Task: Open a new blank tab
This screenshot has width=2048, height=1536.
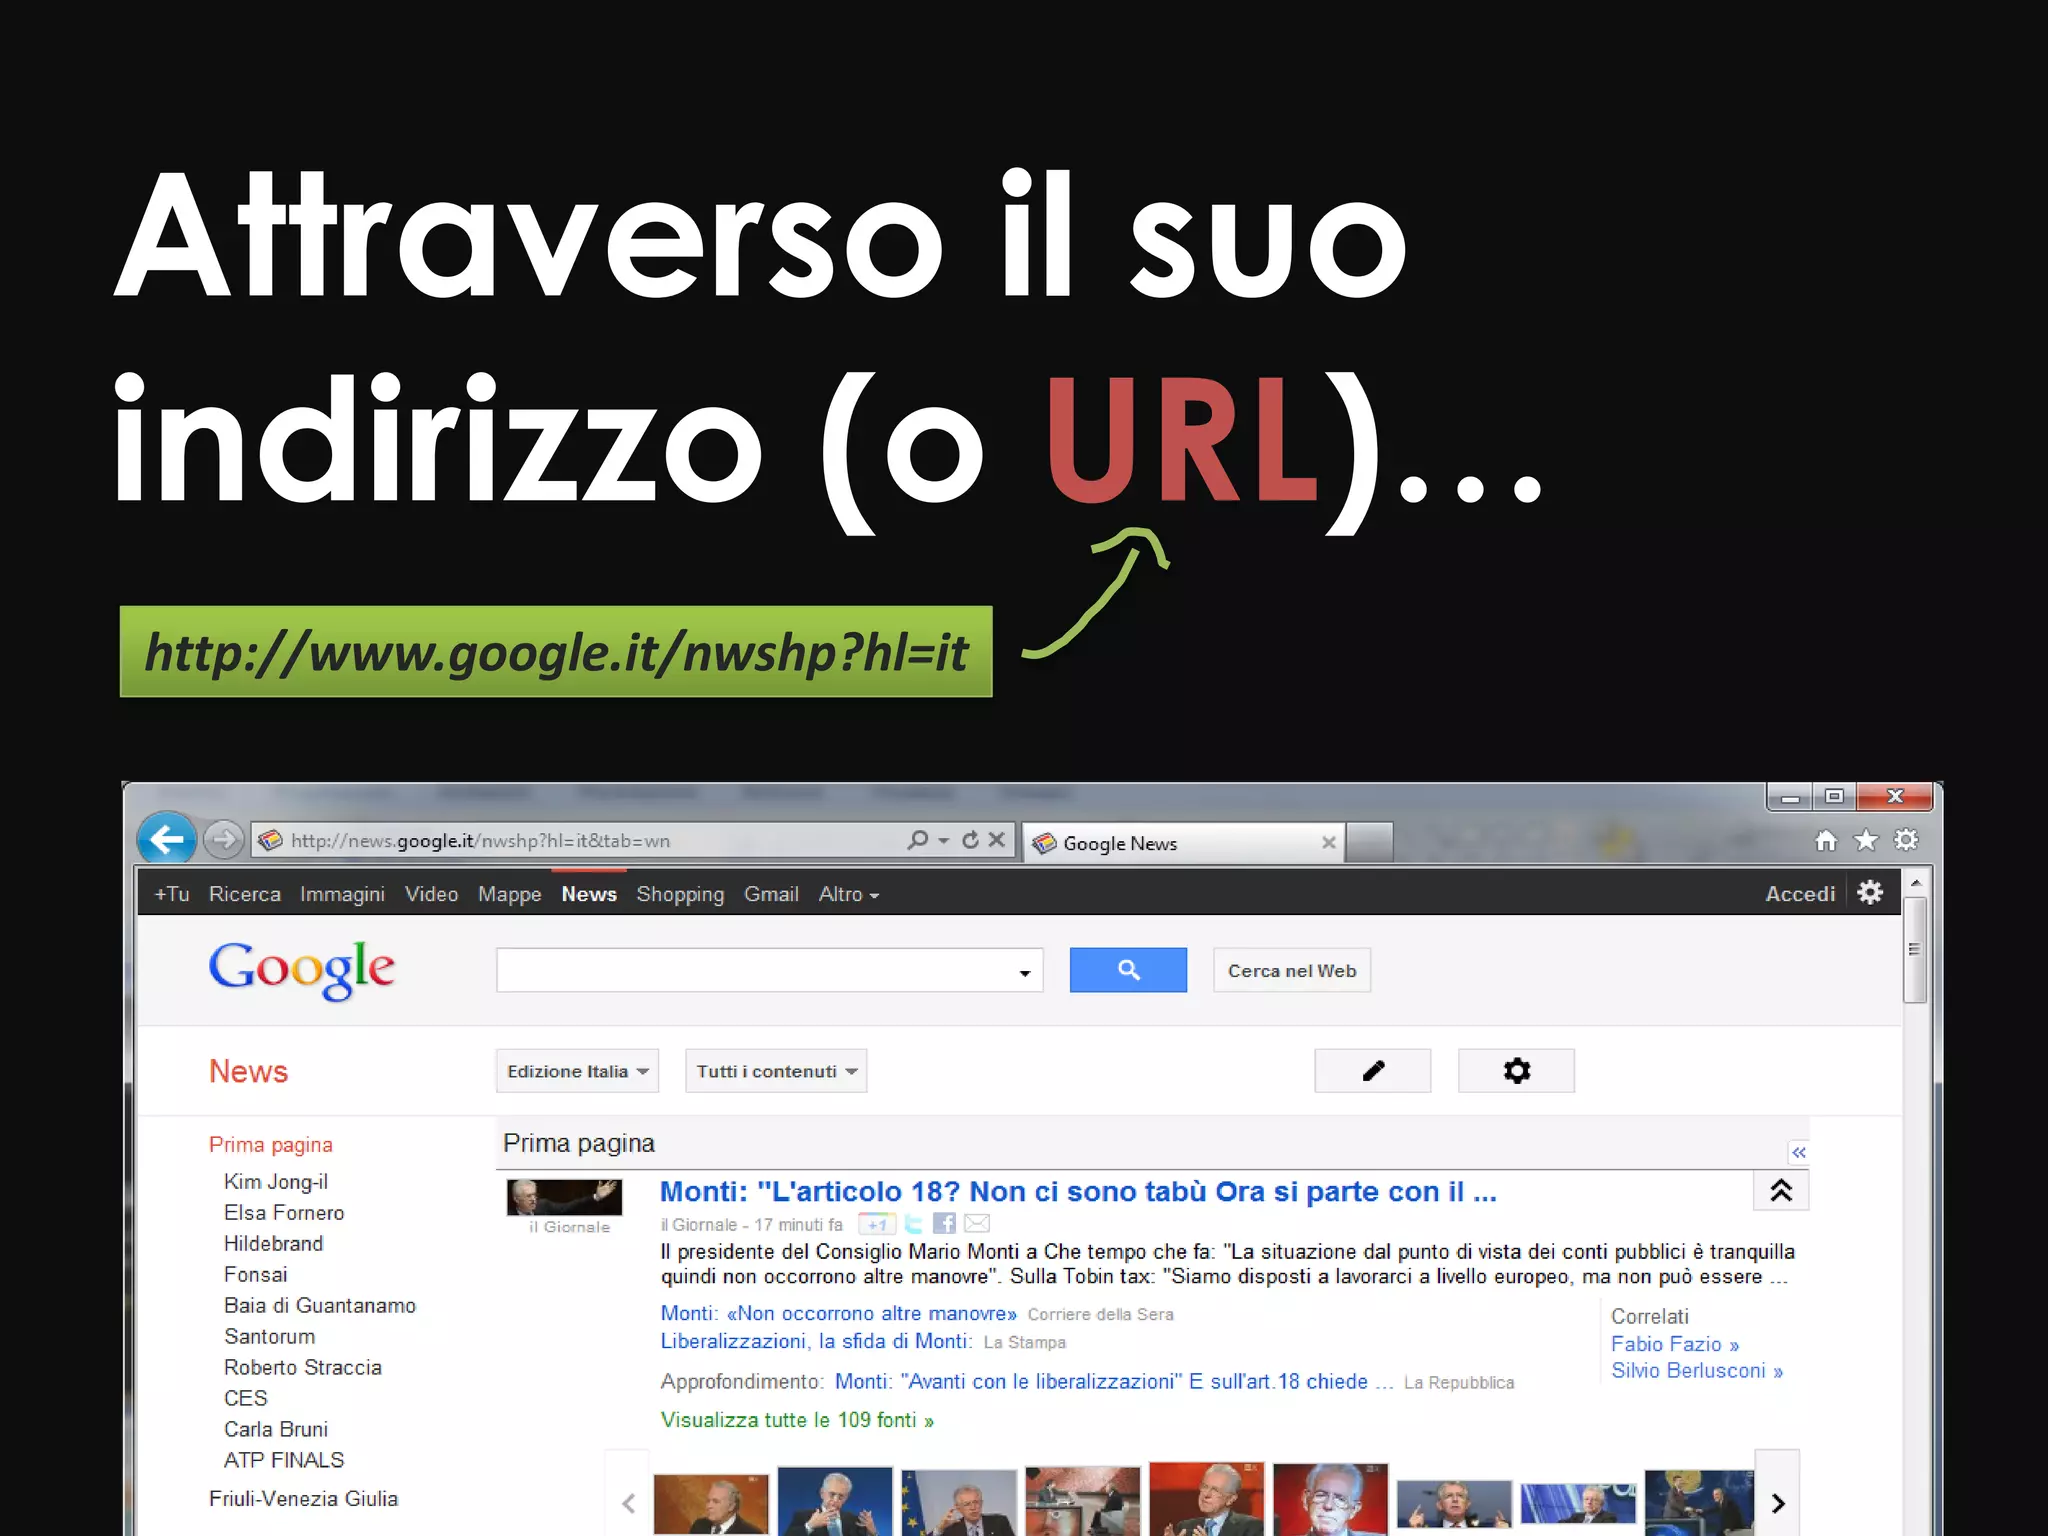Action: (x=1369, y=842)
